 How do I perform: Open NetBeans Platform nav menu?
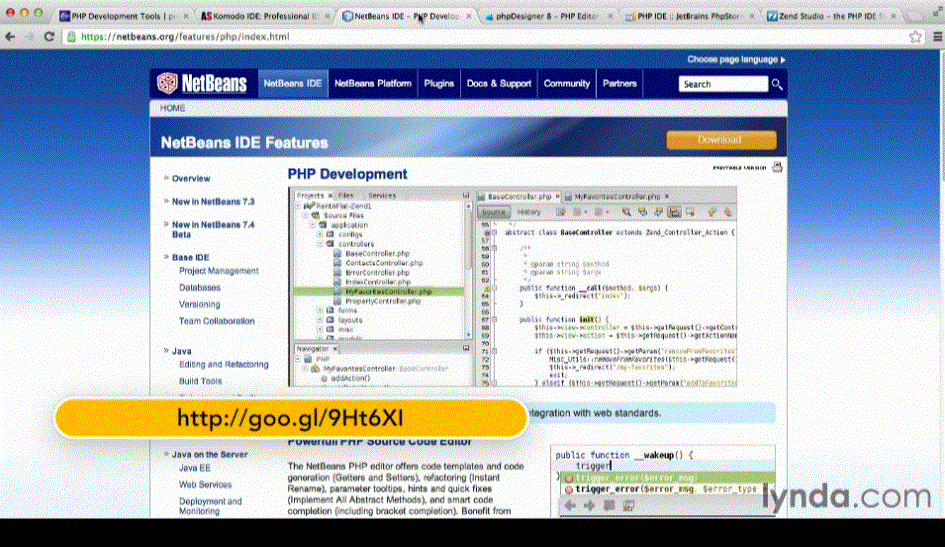tap(372, 84)
